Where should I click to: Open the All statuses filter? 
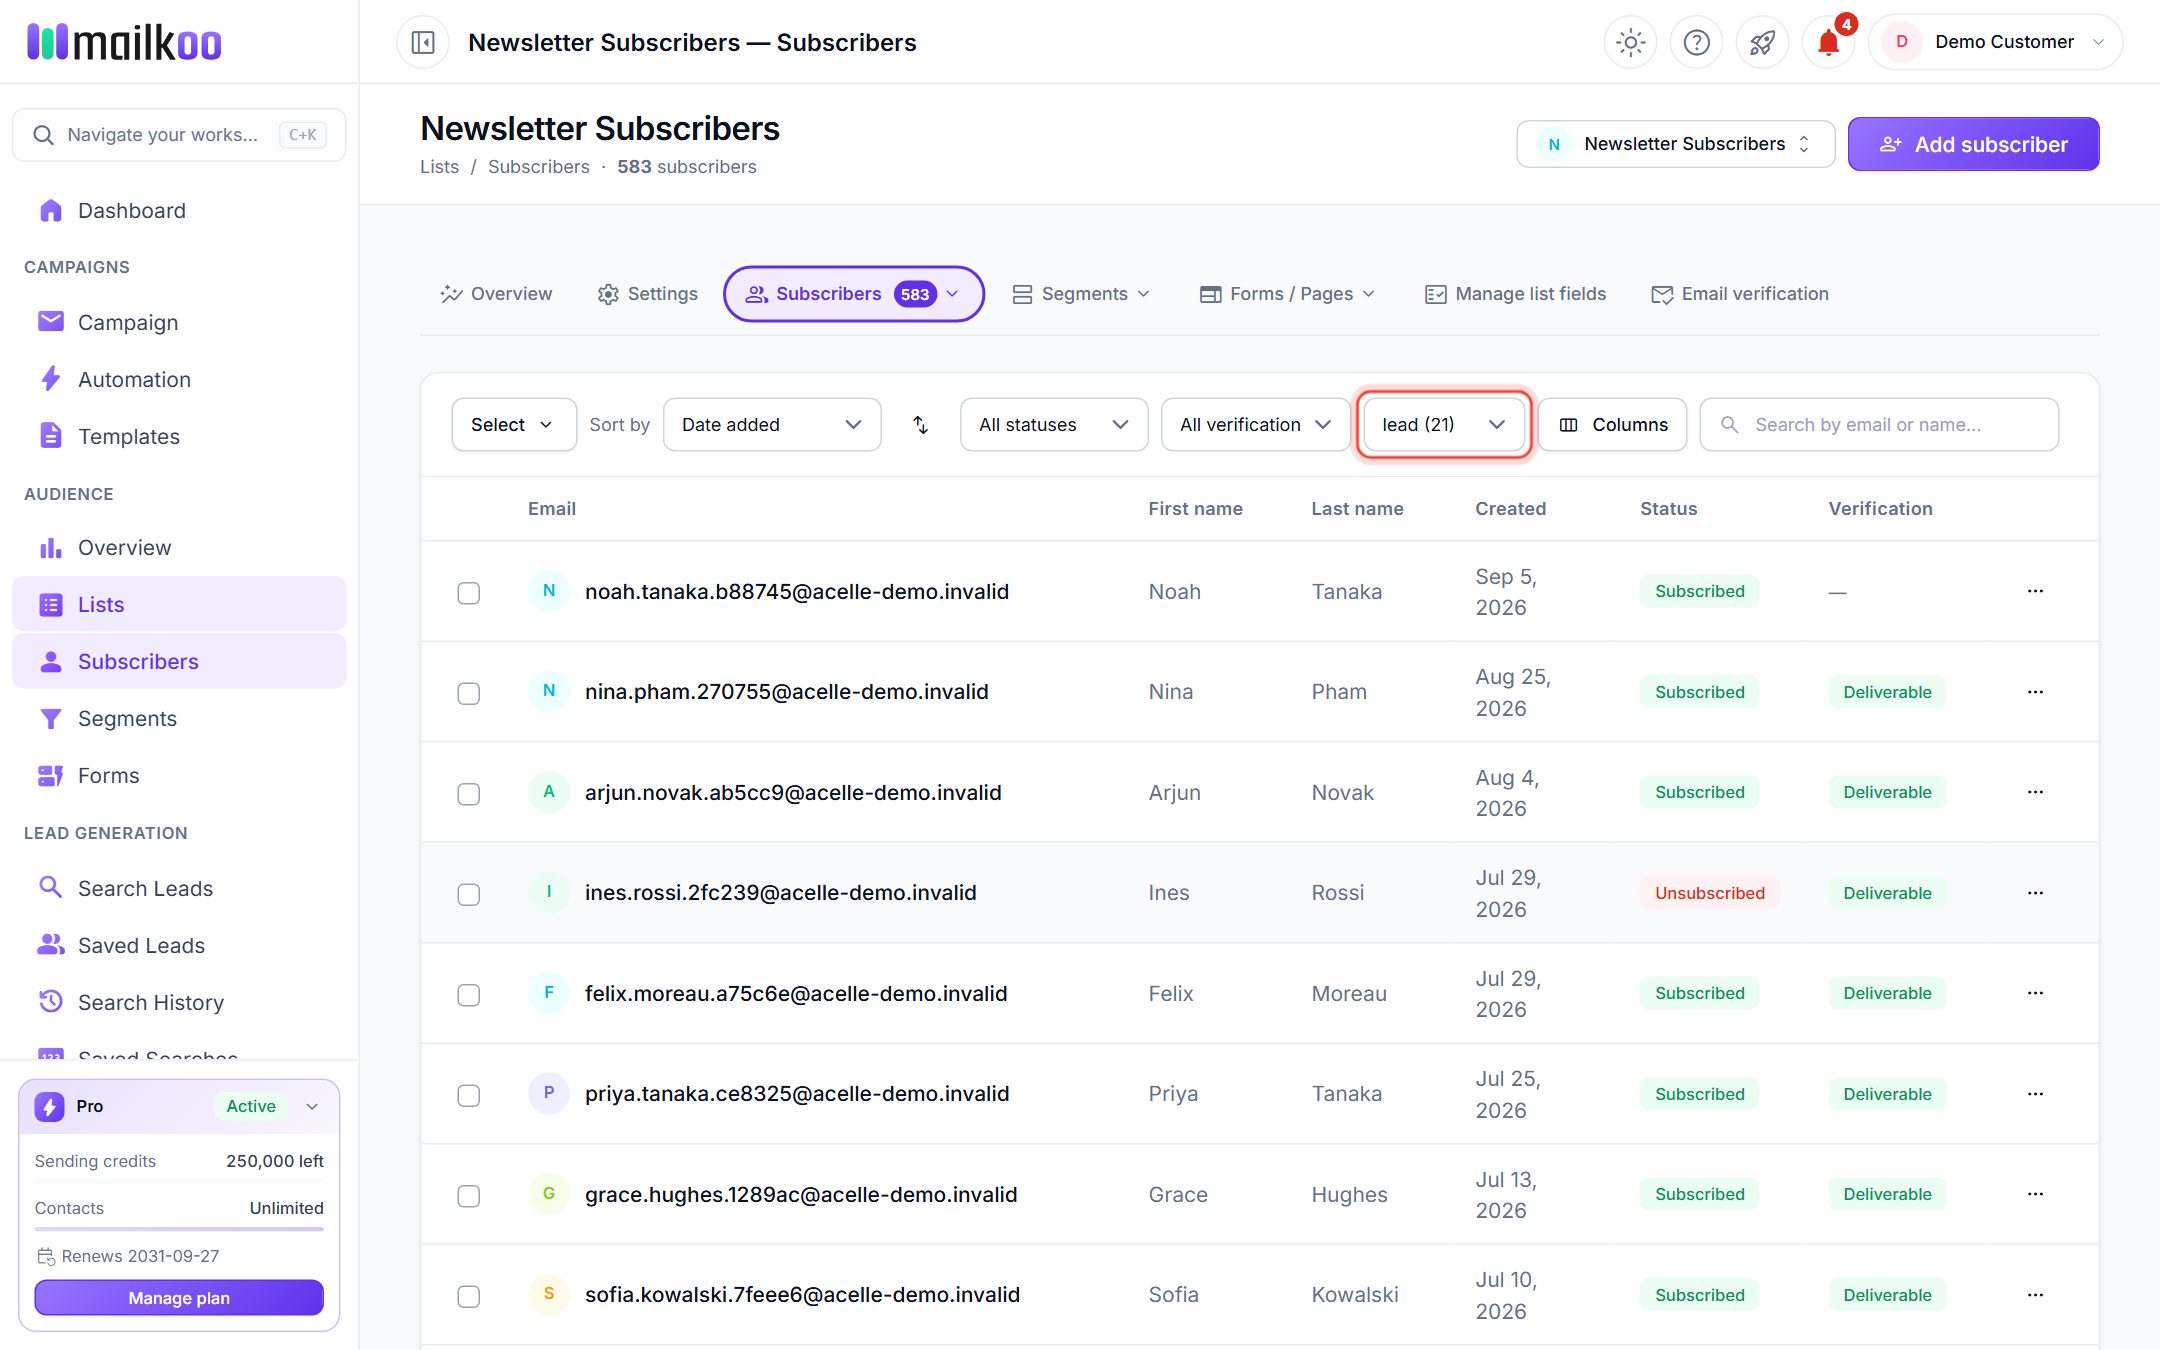pyautogui.click(x=1054, y=425)
